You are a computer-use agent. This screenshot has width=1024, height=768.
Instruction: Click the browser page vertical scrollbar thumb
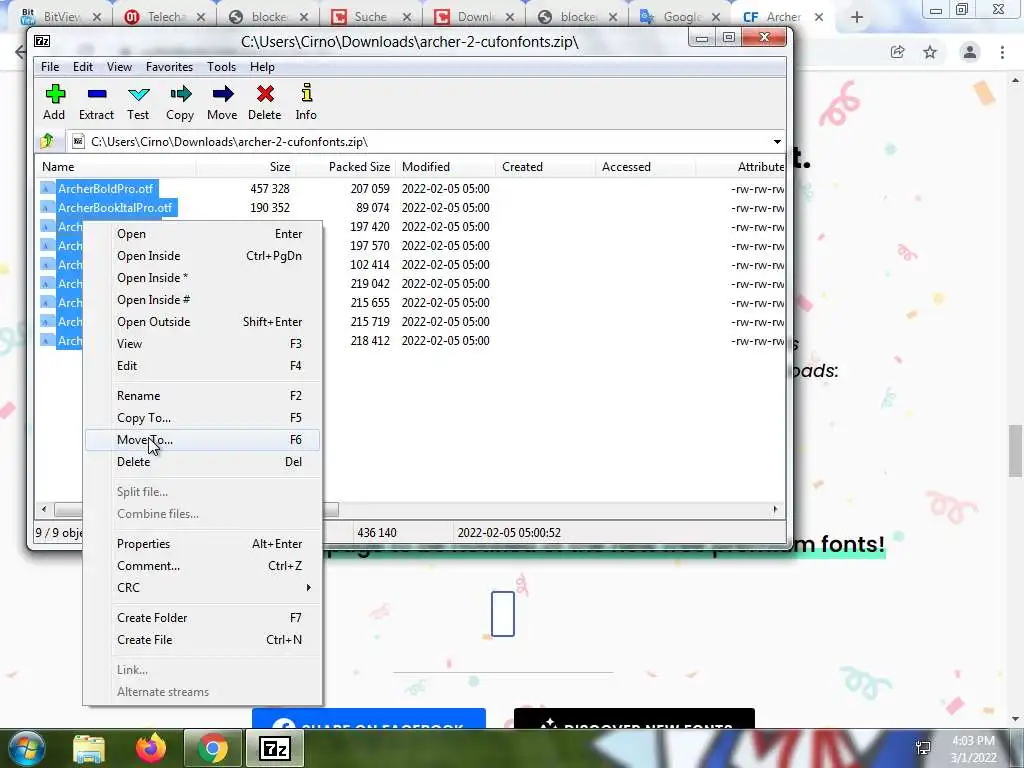coord(1015,451)
